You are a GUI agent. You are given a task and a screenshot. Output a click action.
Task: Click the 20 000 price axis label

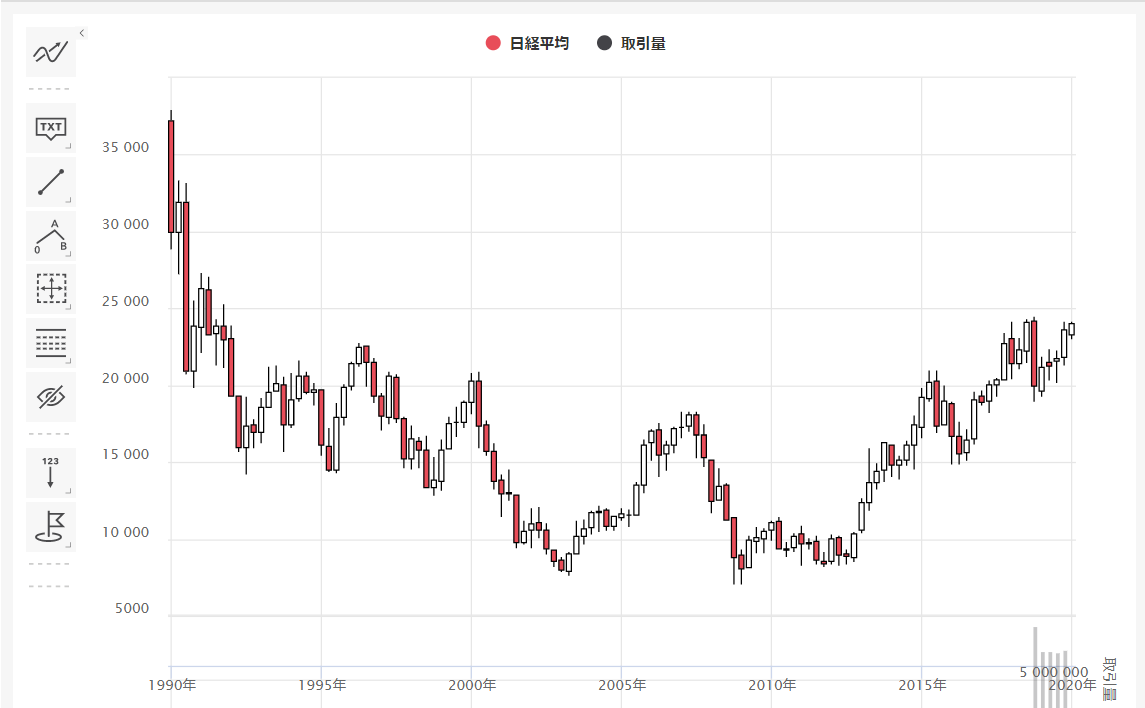[126, 379]
